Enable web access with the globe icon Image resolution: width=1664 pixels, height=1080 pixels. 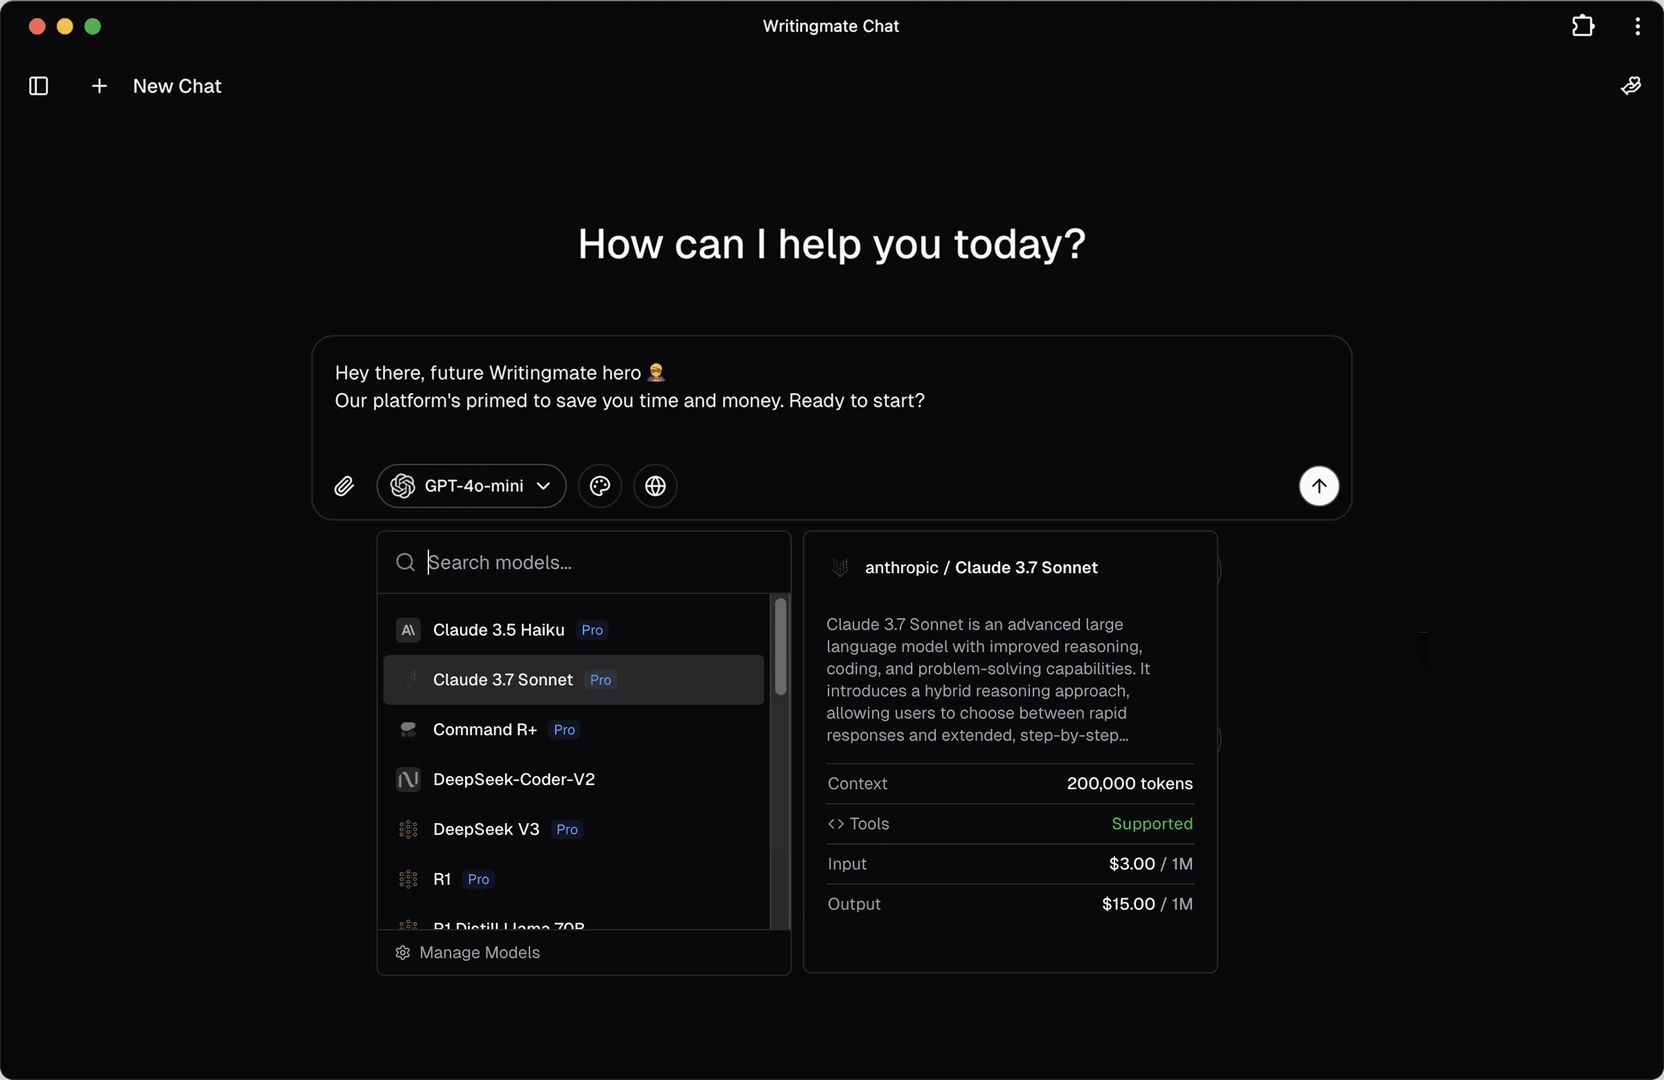click(655, 486)
